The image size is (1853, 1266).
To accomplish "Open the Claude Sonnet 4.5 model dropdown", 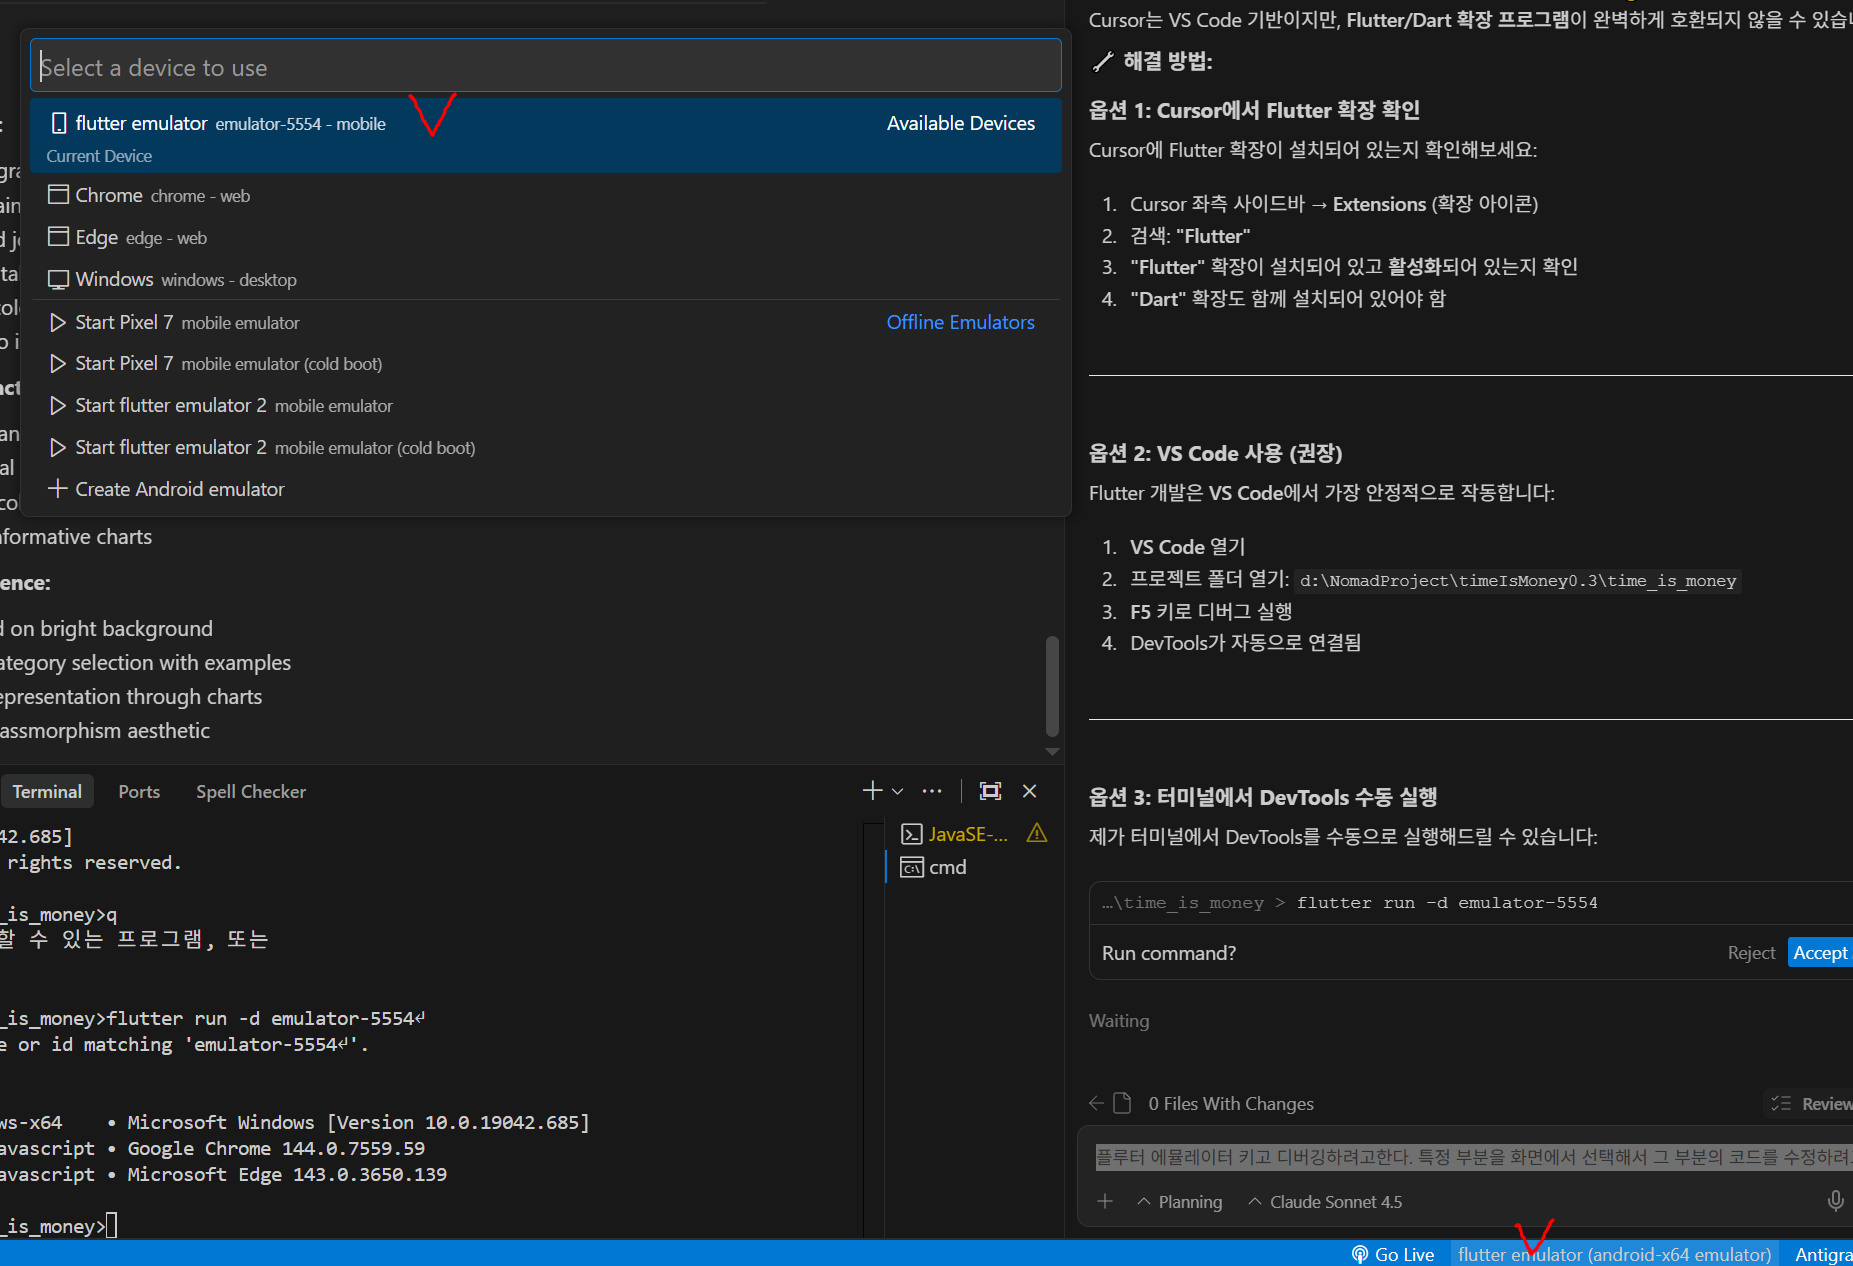I will pos(1325,1201).
